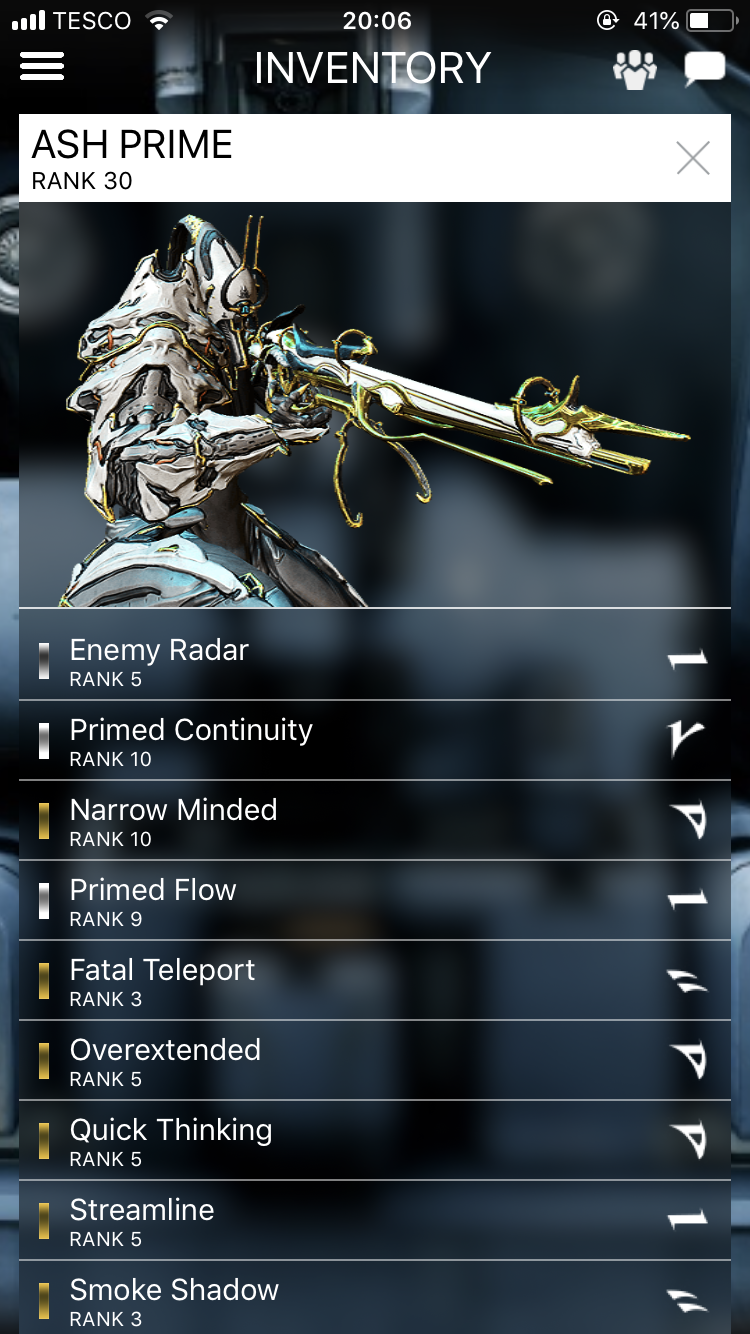Tap the battery indicator in status bar
Image resolution: width=750 pixels, height=1334 pixels.
coord(711,20)
